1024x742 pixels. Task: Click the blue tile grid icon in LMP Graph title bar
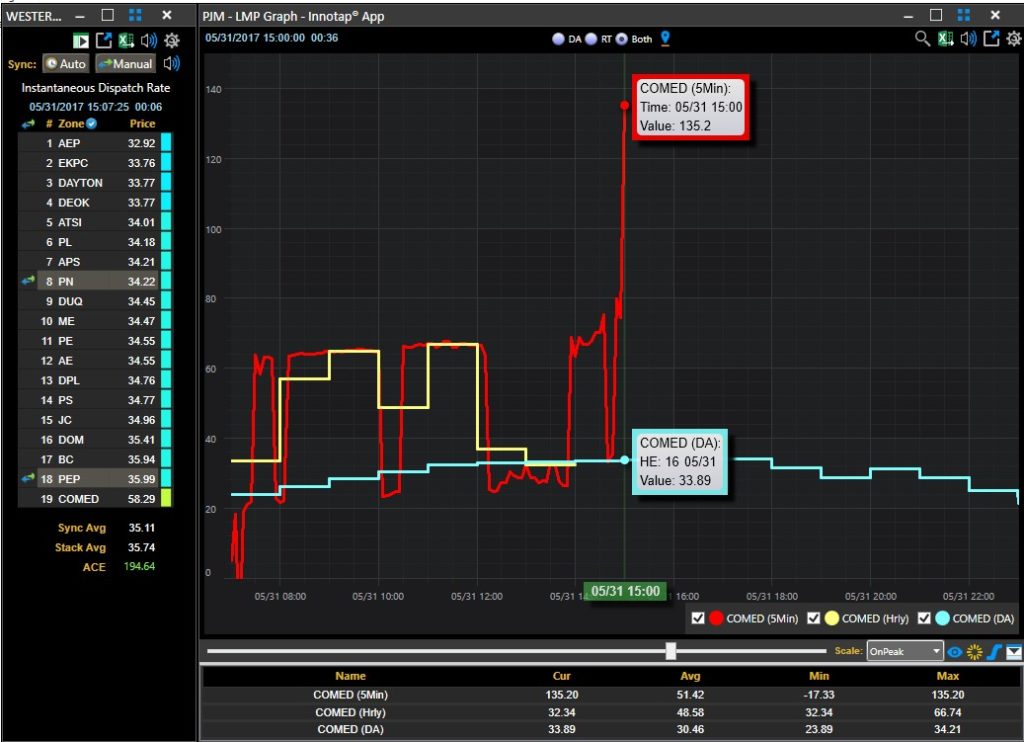pyautogui.click(x=964, y=15)
